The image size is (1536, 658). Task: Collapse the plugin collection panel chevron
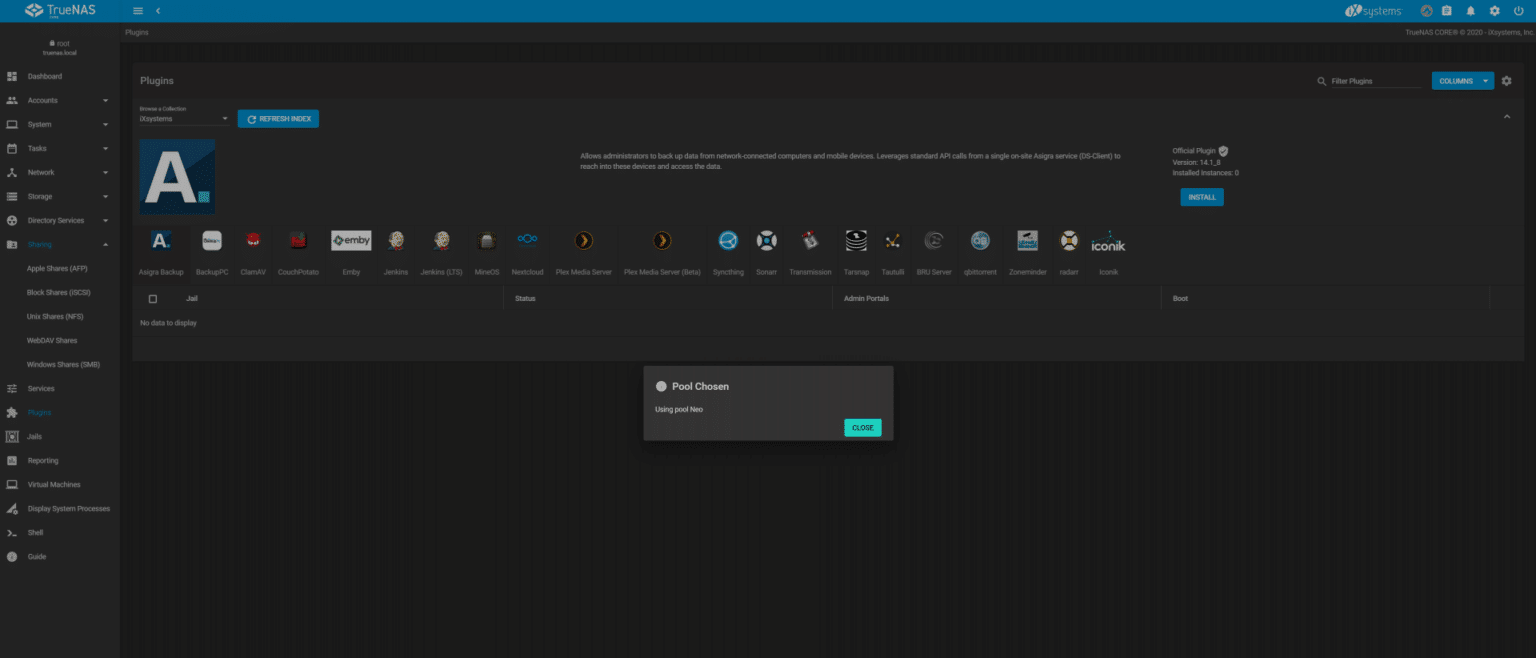pyautogui.click(x=1507, y=117)
